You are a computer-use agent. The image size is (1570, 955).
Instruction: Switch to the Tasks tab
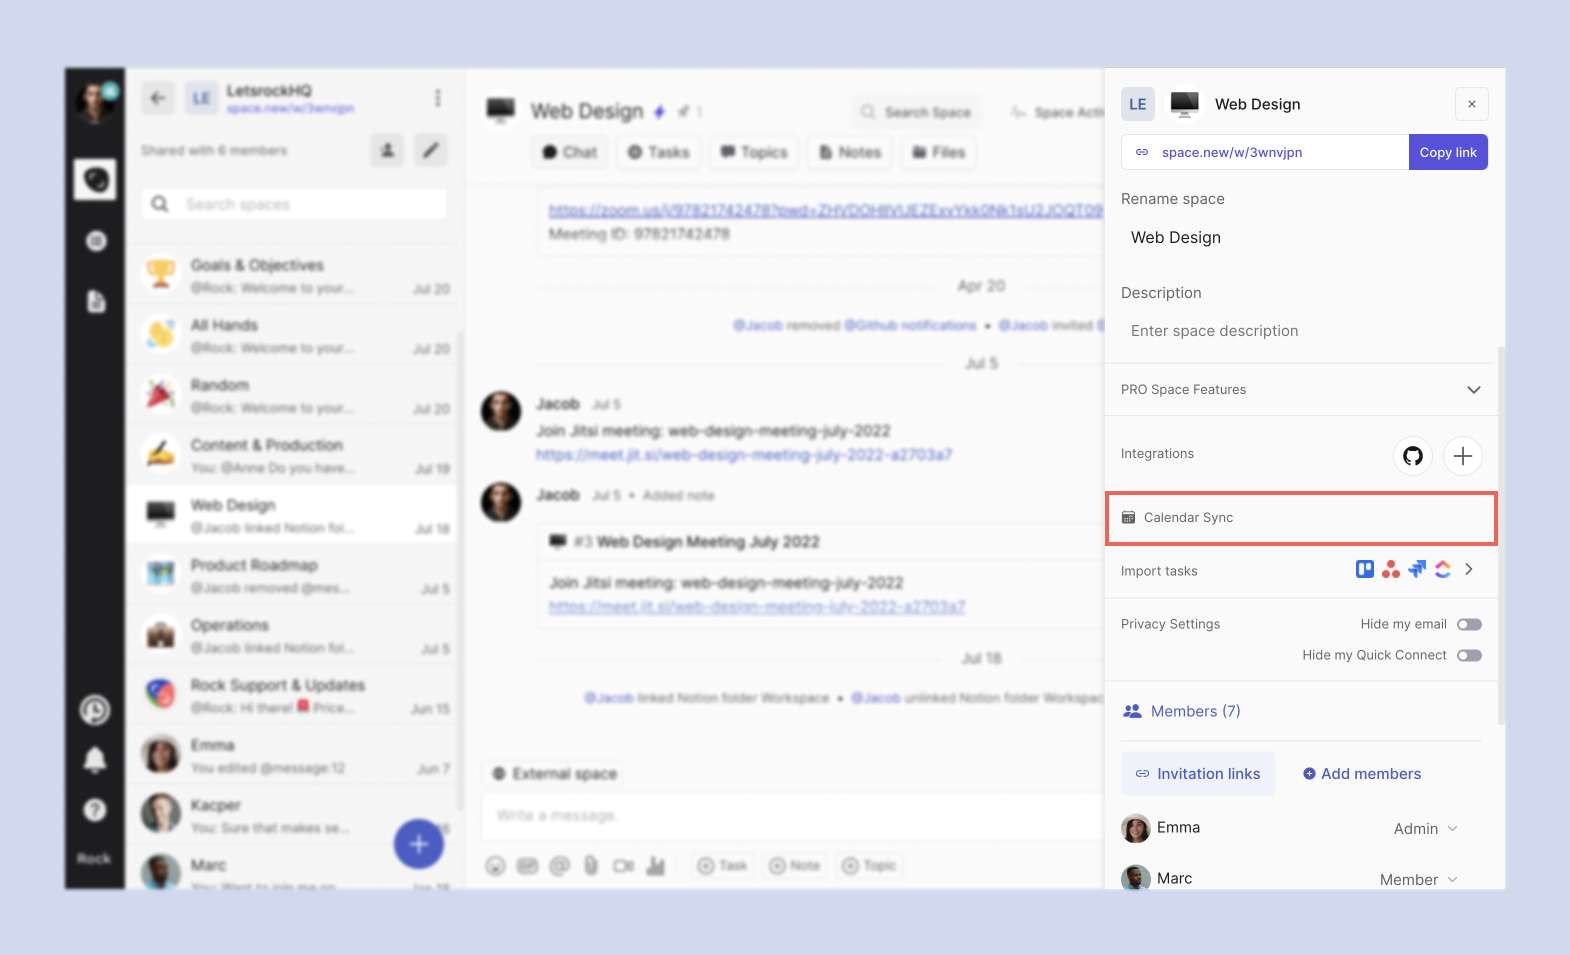tap(658, 152)
